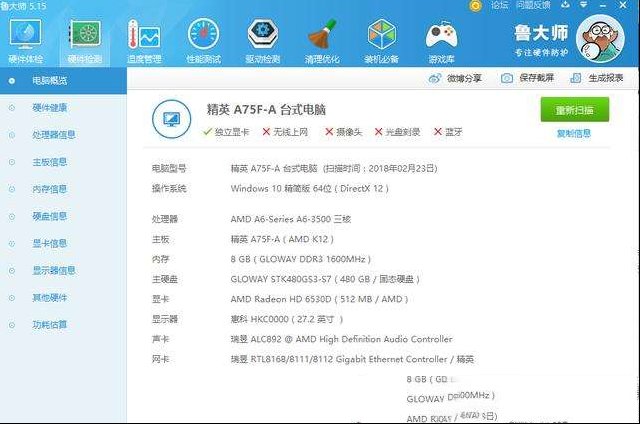
Task: Click 惠科 HKC0000 monitor value
Action: click(x=287, y=319)
